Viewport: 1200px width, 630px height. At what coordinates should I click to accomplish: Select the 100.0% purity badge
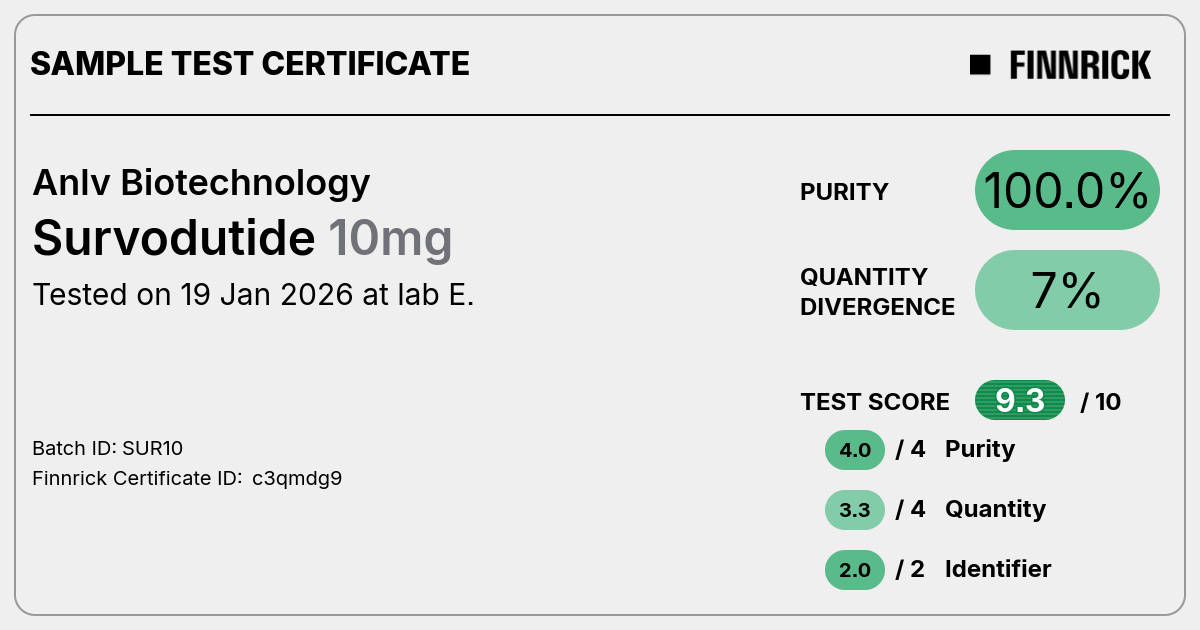(x=1067, y=190)
